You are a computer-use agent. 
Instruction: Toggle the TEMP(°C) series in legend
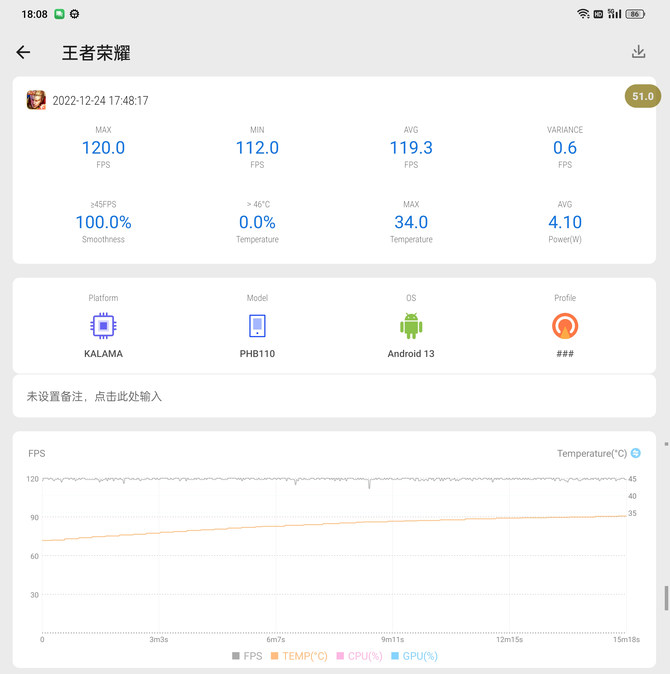(299, 656)
